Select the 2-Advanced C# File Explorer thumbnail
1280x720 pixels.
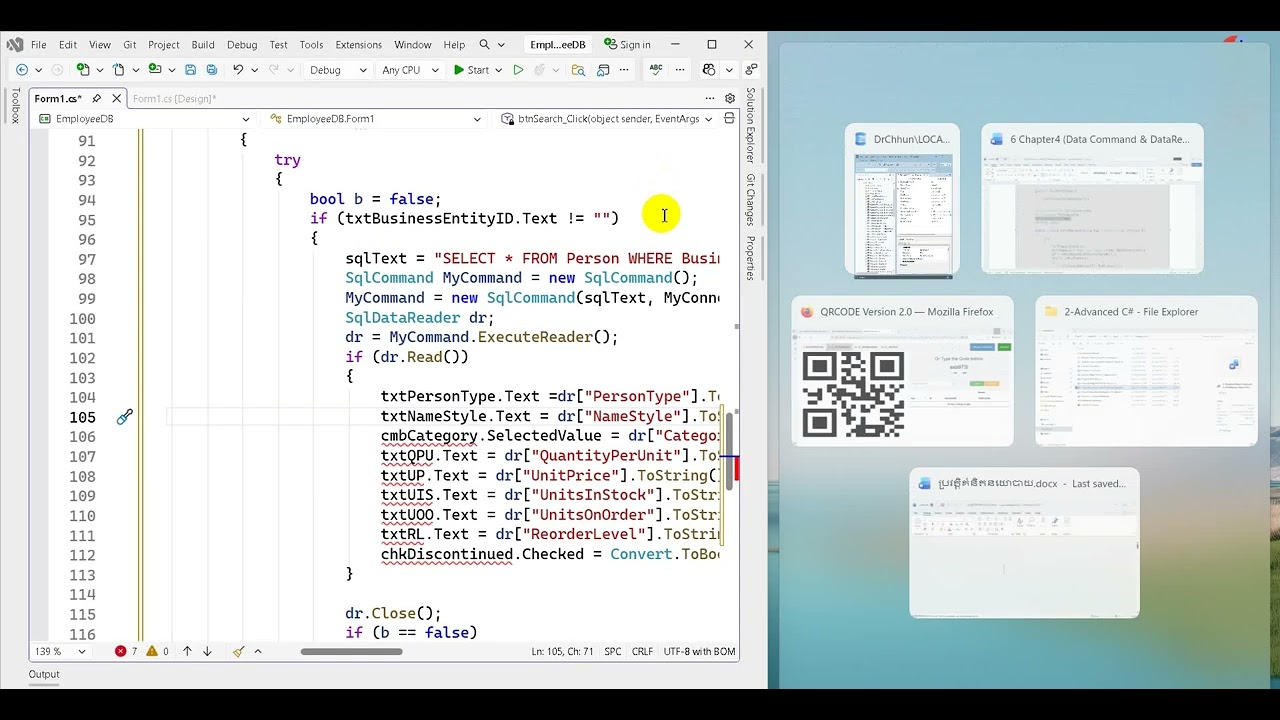pyautogui.click(x=1146, y=371)
